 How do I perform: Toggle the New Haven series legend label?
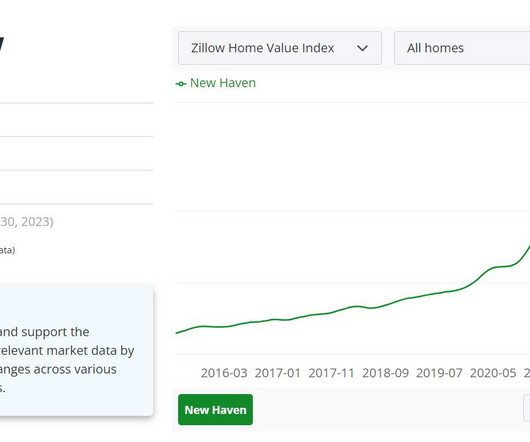click(223, 83)
